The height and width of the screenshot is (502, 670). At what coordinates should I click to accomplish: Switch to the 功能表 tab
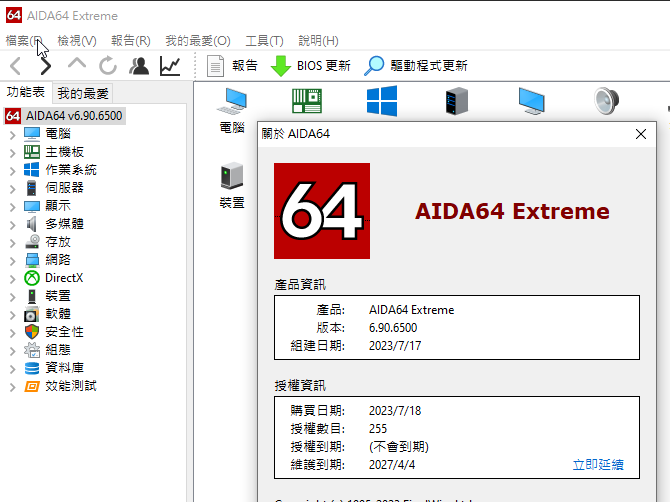coord(26,92)
